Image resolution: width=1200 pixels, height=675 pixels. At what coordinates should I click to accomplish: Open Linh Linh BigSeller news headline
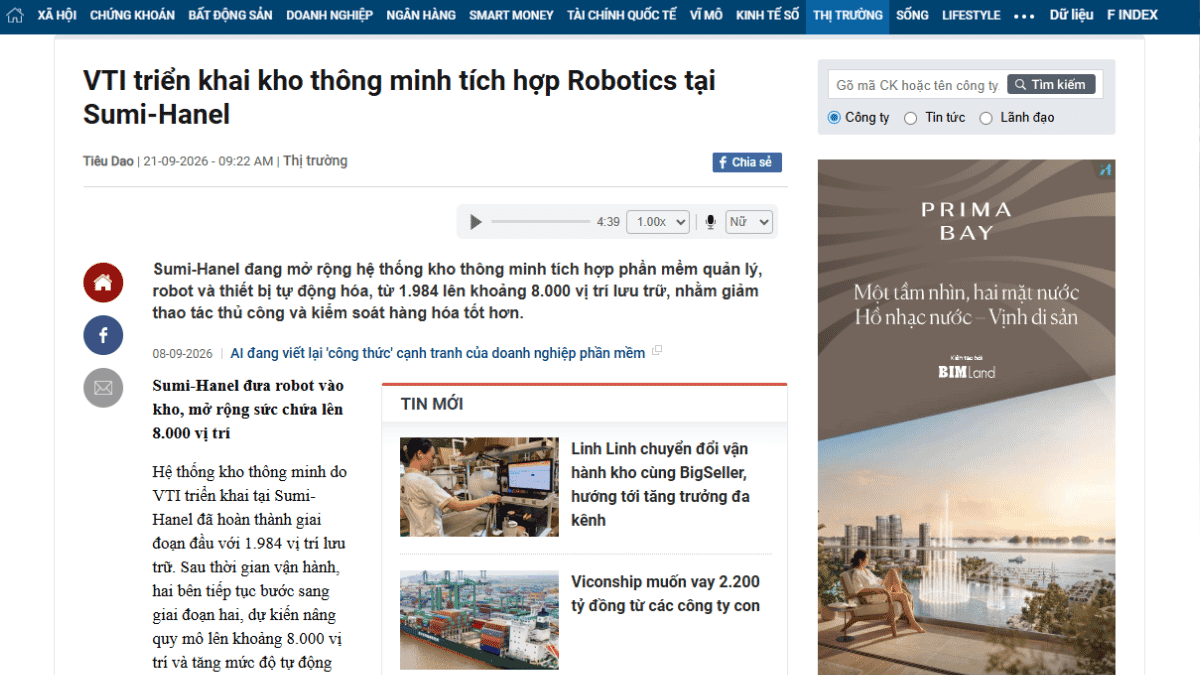pyautogui.click(x=661, y=485)
